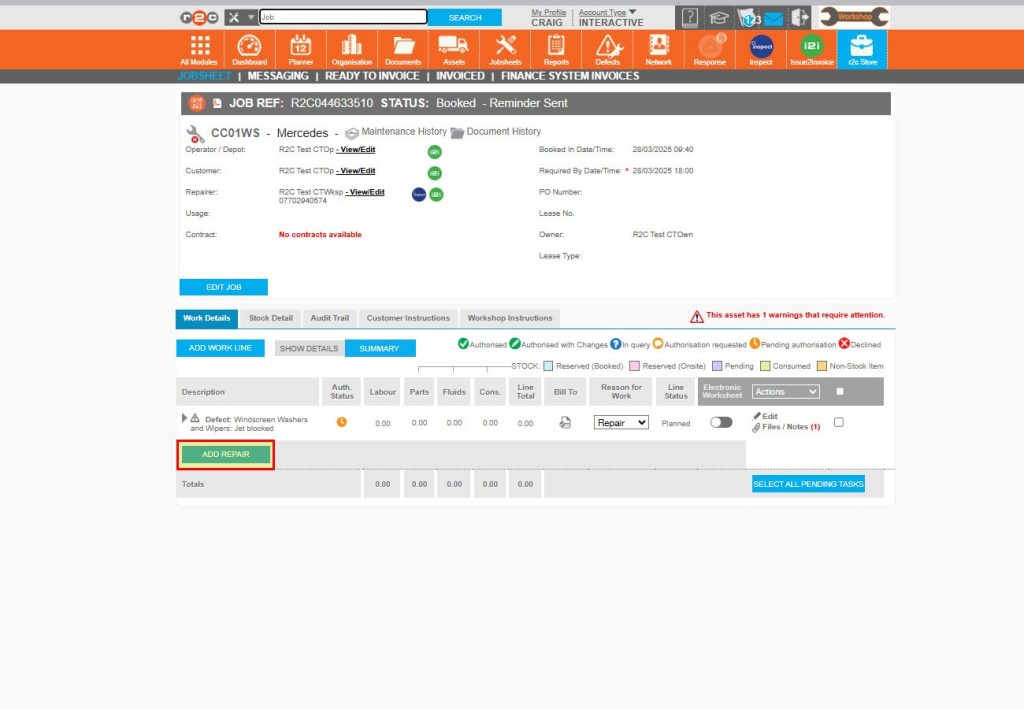Image resolution: width=1024 pixels, height=709 pixels.
Task: Expand the Windscreen Washers defect line
Action: tap(184, 418)
